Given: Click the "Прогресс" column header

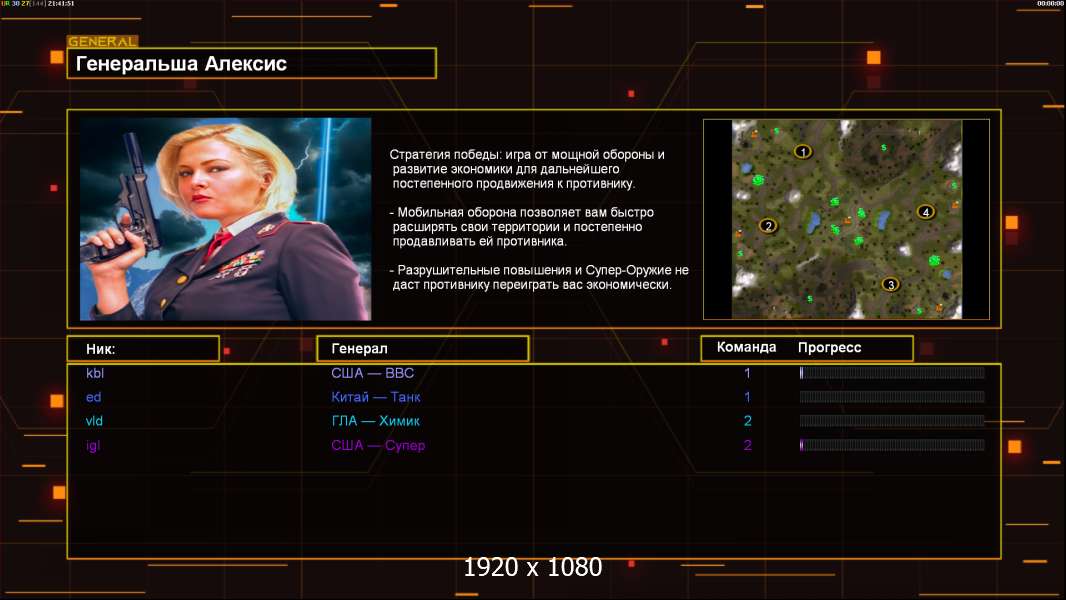Looking at the screenshot, I should [x=829, y=347].
